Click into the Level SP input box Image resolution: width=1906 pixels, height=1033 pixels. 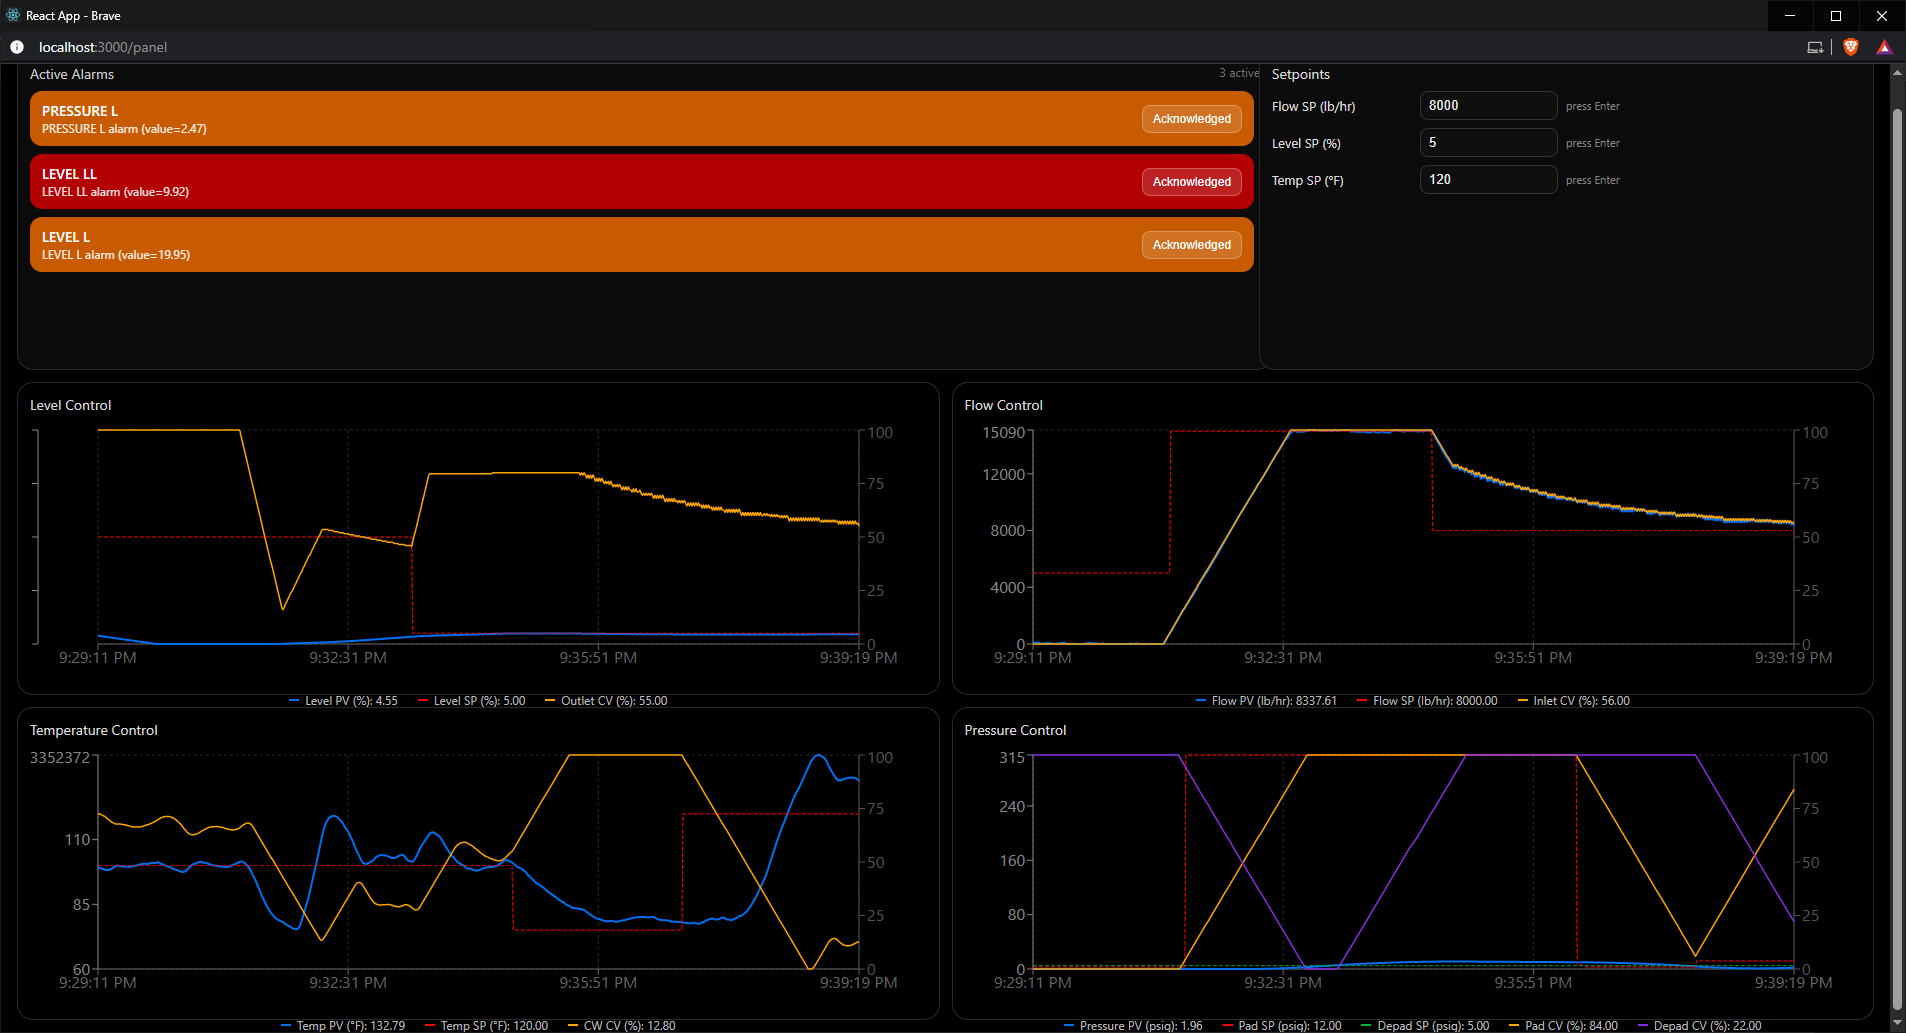(x=1487, y=143)
